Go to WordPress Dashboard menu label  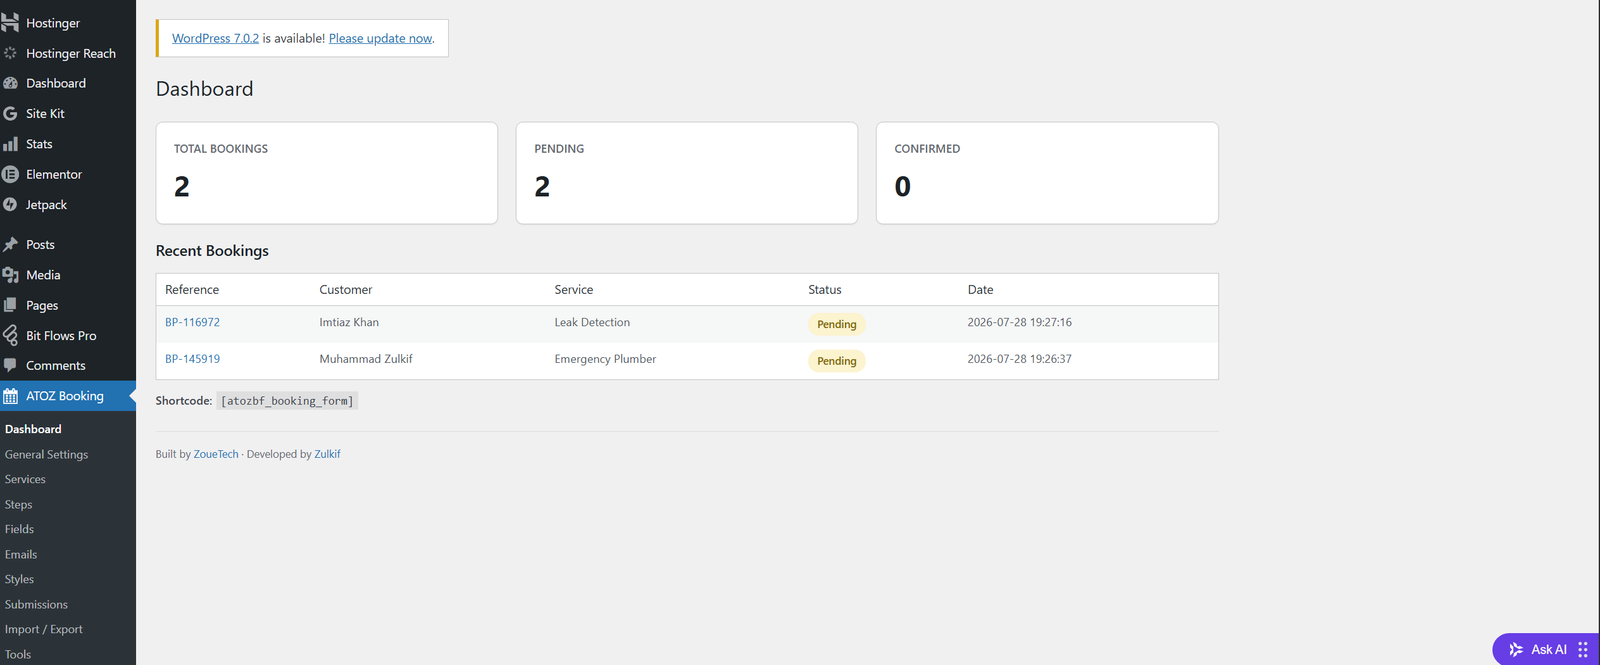pos(56,83)
